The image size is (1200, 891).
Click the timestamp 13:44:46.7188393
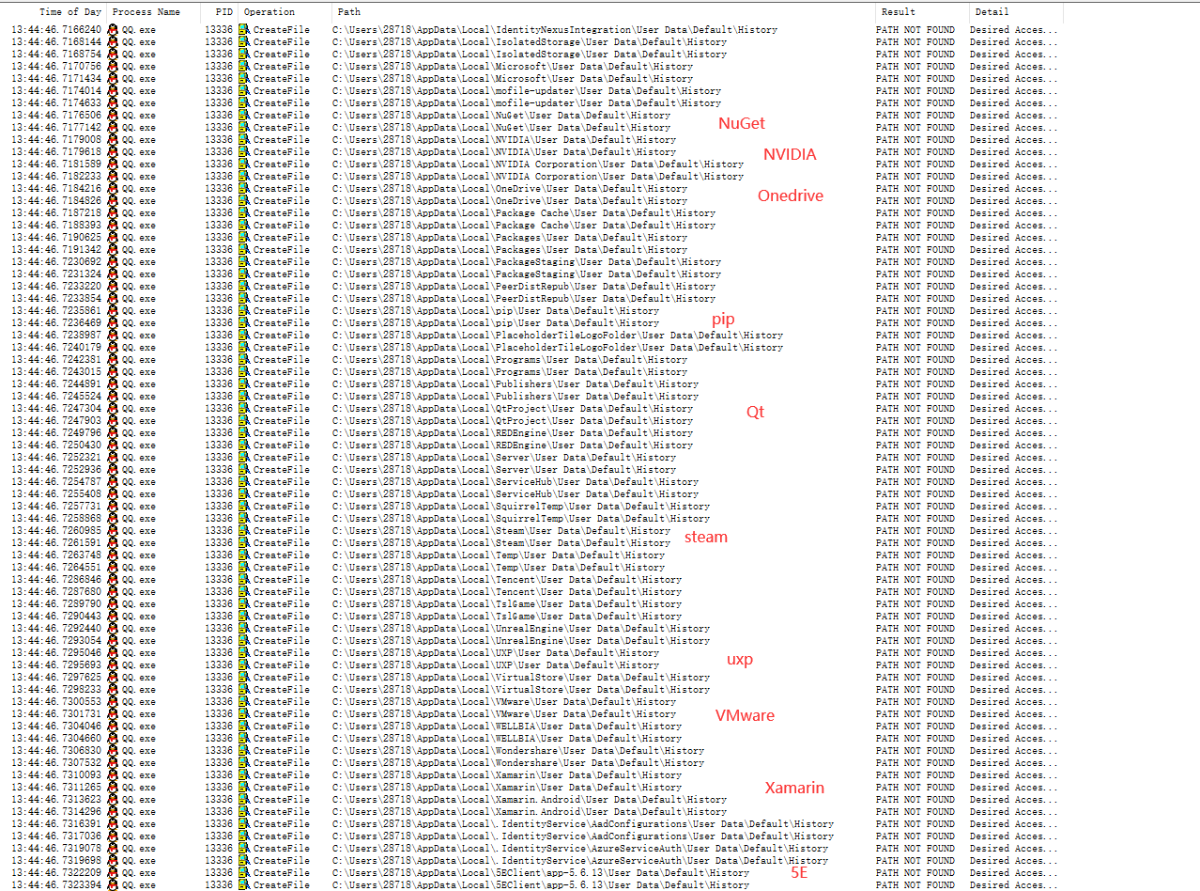pyautogui.click(x=56, y=225)
